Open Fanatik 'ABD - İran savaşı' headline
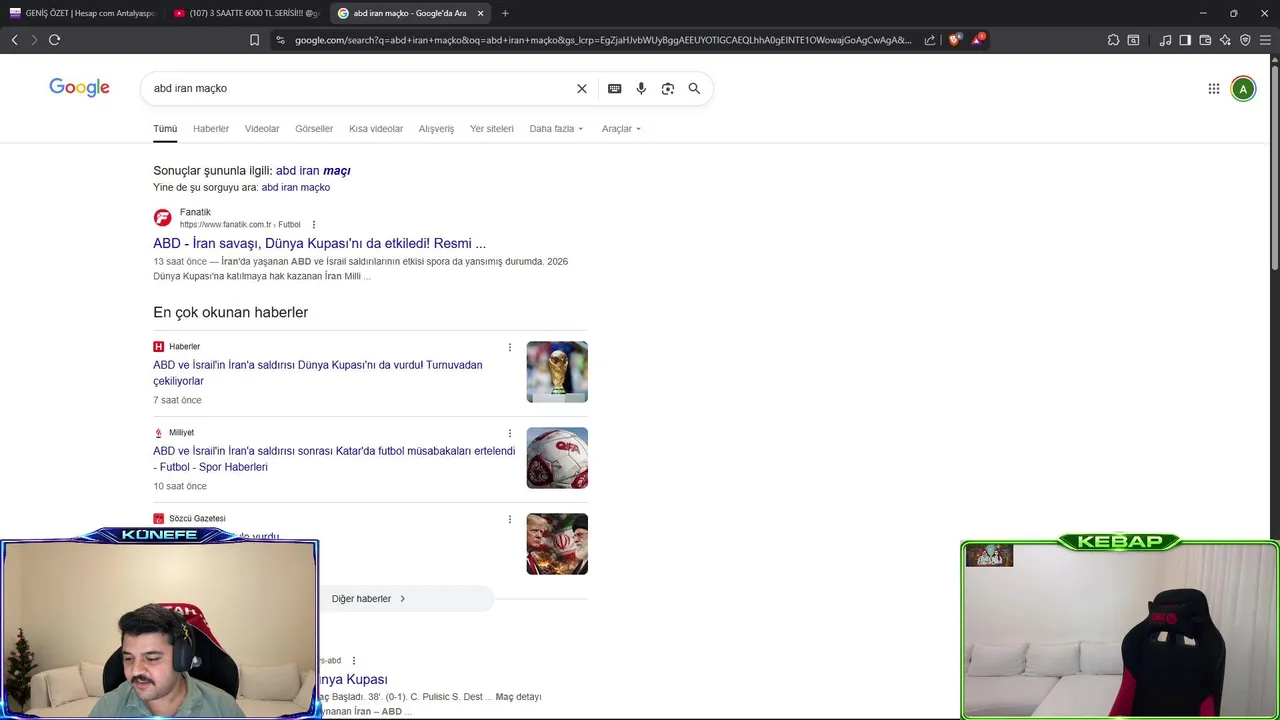 click(320, 244)
